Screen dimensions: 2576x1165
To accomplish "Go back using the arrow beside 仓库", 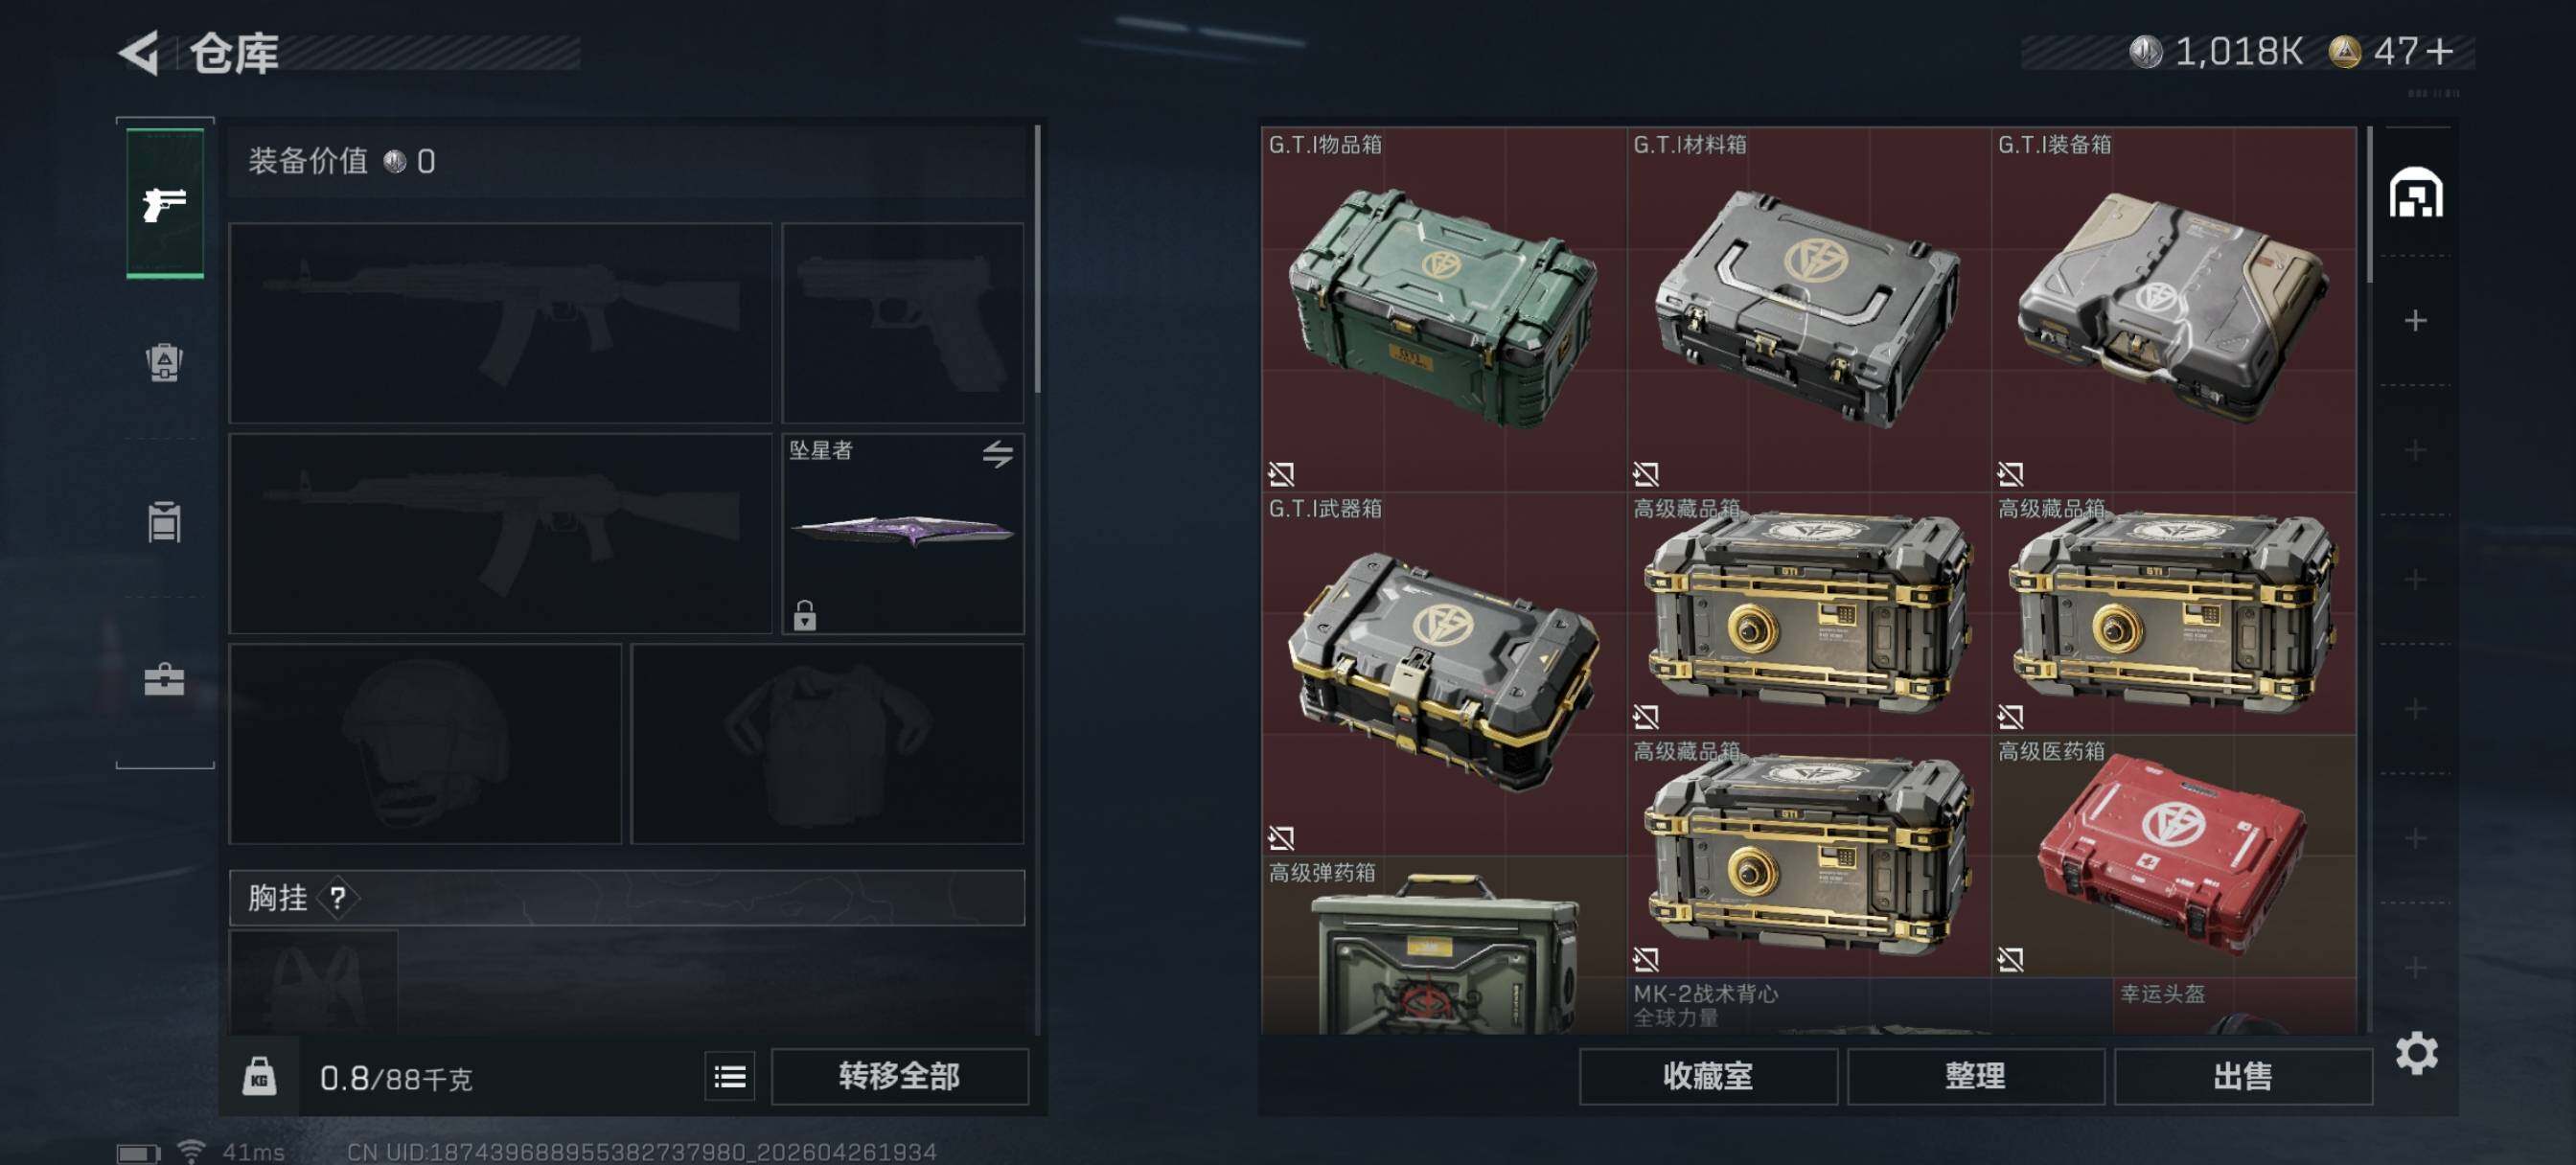I will coord(140,53).
